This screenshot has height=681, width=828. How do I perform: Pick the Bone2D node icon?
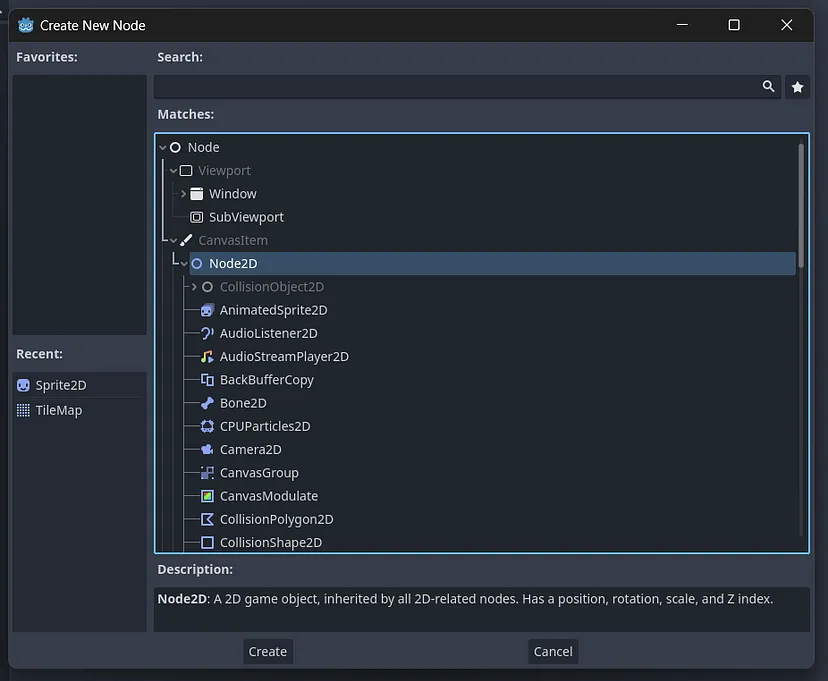pos(207,403)
